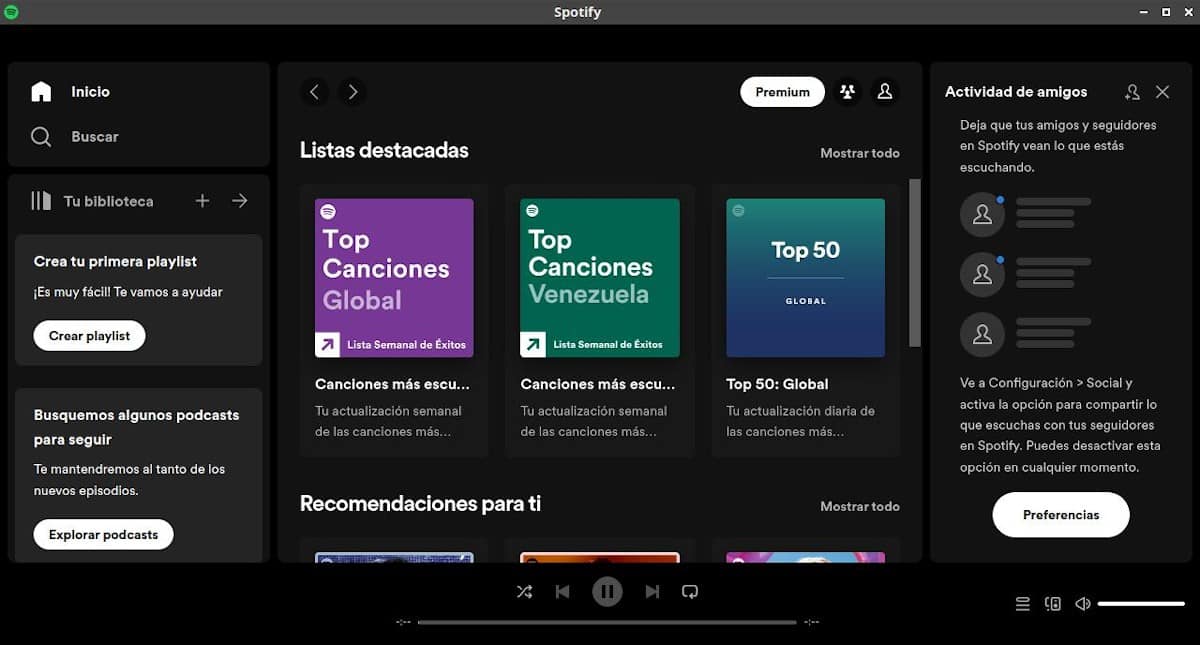Adjust the volume slider
This screenshot has width=1200, height=645.
pyautogui.click(x=1141, y=604)
